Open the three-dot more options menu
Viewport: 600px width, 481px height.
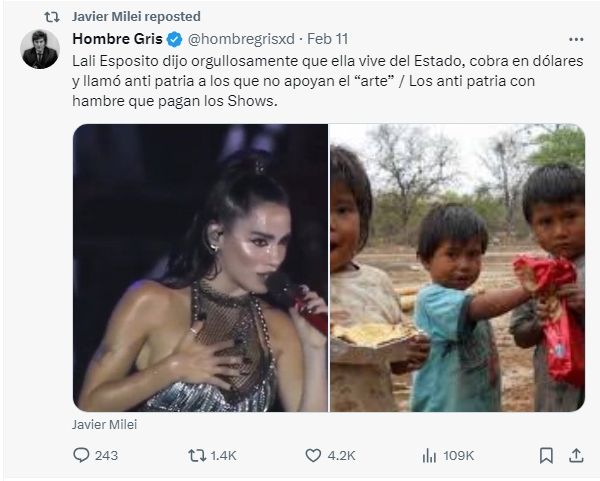(575, 40)
